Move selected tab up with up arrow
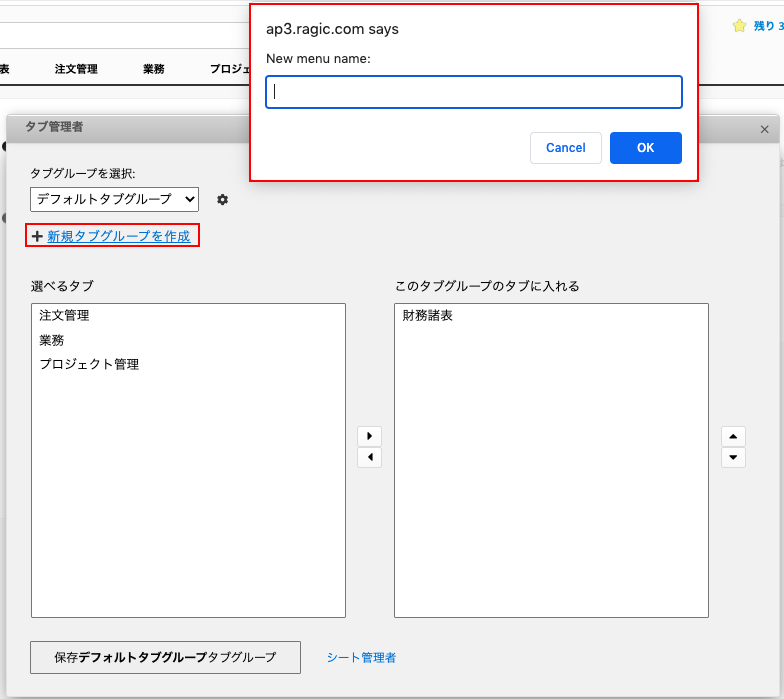 click(733, 436)
